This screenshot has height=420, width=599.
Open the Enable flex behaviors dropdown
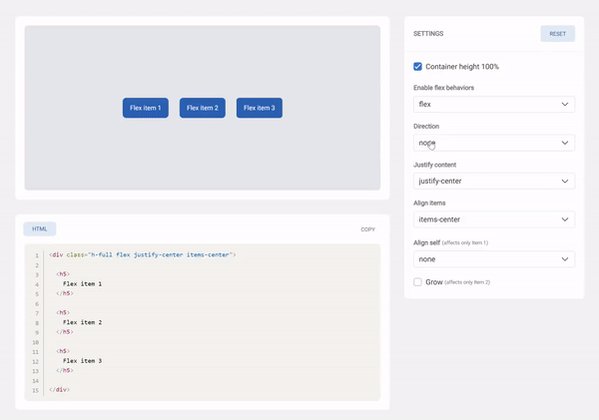tap(494, 104)
